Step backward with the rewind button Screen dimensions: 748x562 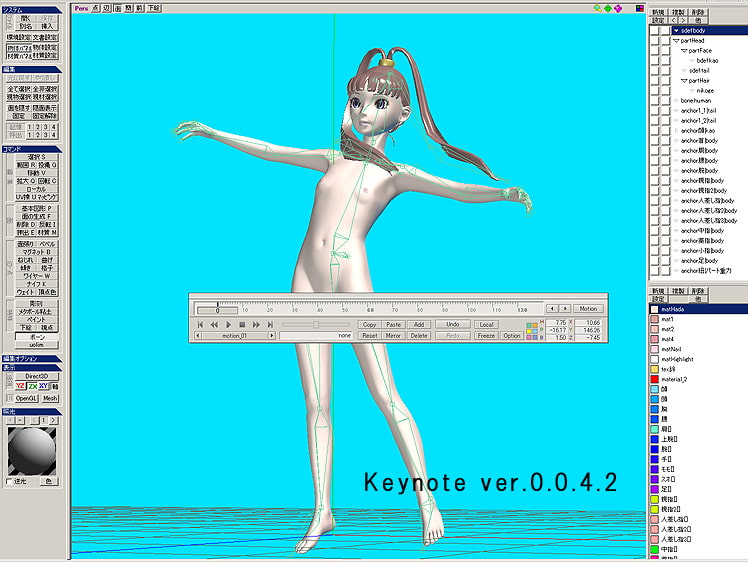click(x=214, y=324)
